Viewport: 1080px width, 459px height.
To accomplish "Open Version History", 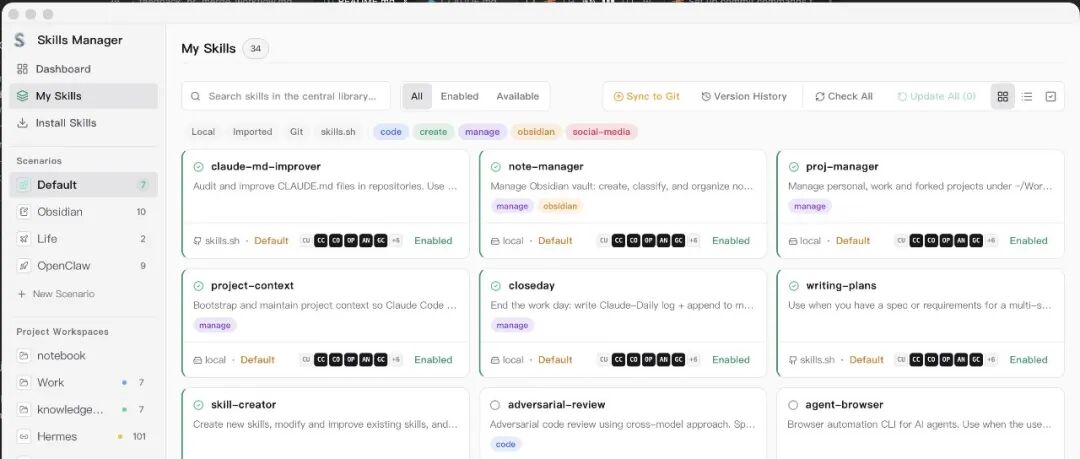I will (744, 96).
